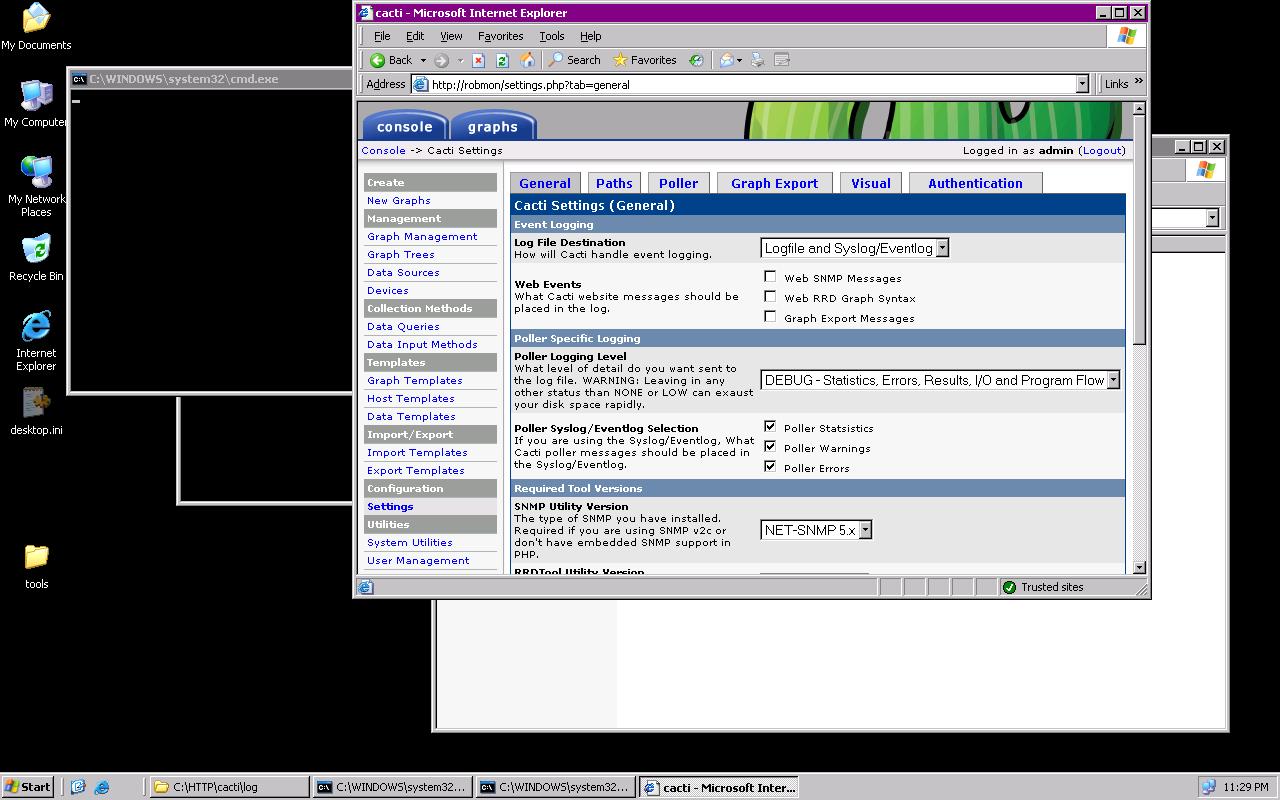The width and height of the screenshot is (1280, 800).
Task: Stop page loading with the Stop icon
Action: [x=478, y=60]
